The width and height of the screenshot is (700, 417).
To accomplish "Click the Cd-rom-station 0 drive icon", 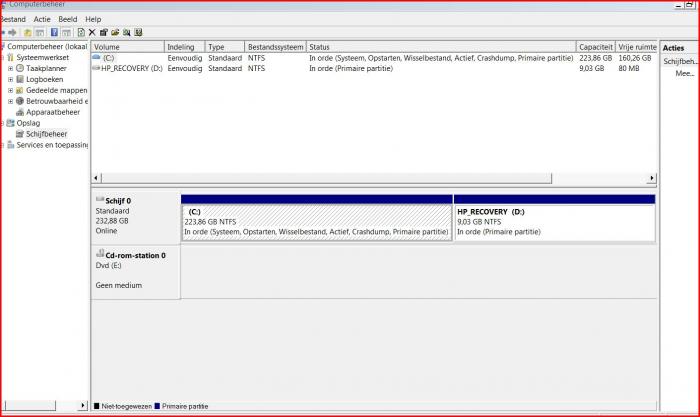I will [100, 254].
